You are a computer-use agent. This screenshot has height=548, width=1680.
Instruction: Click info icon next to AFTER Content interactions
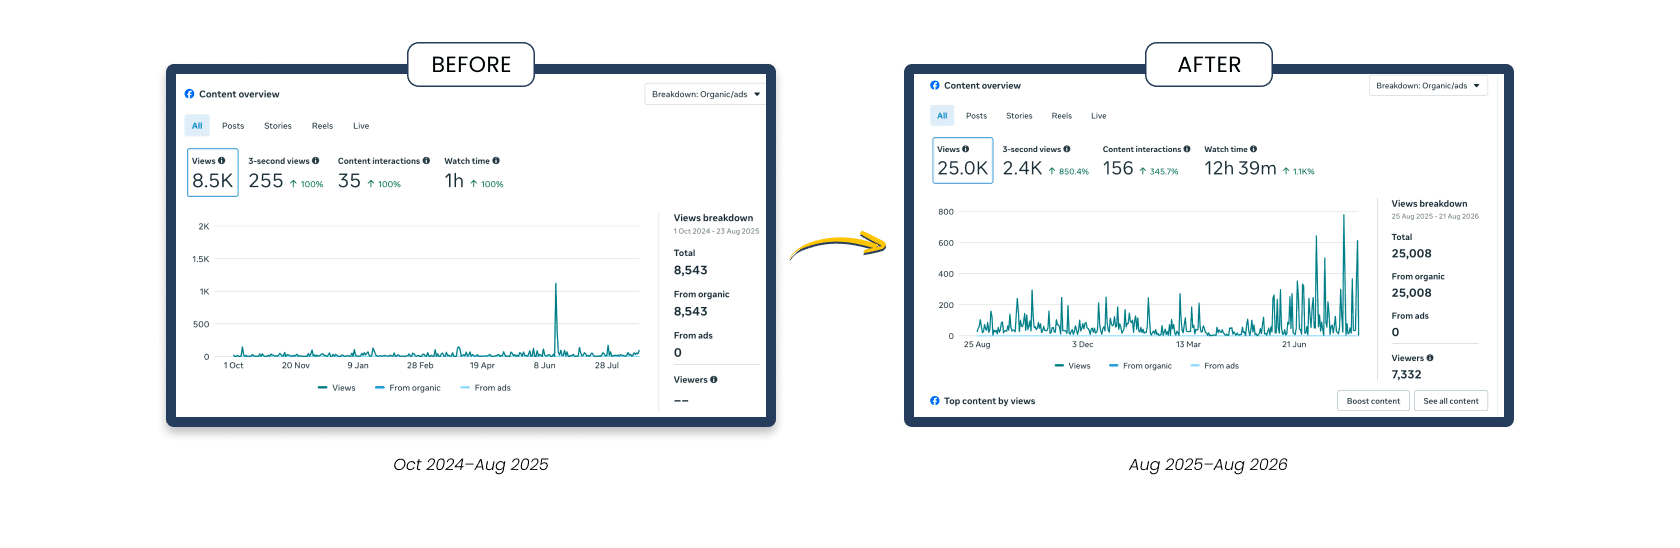click(1187, 149)
